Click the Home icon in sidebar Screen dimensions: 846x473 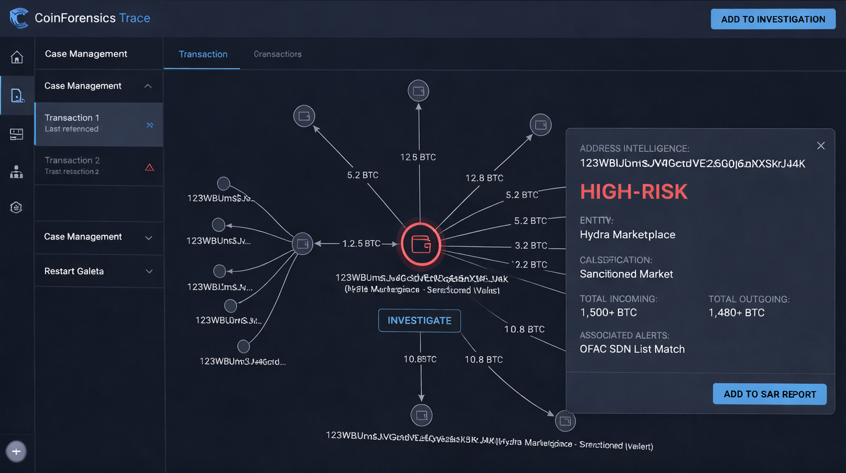(17, 57)
